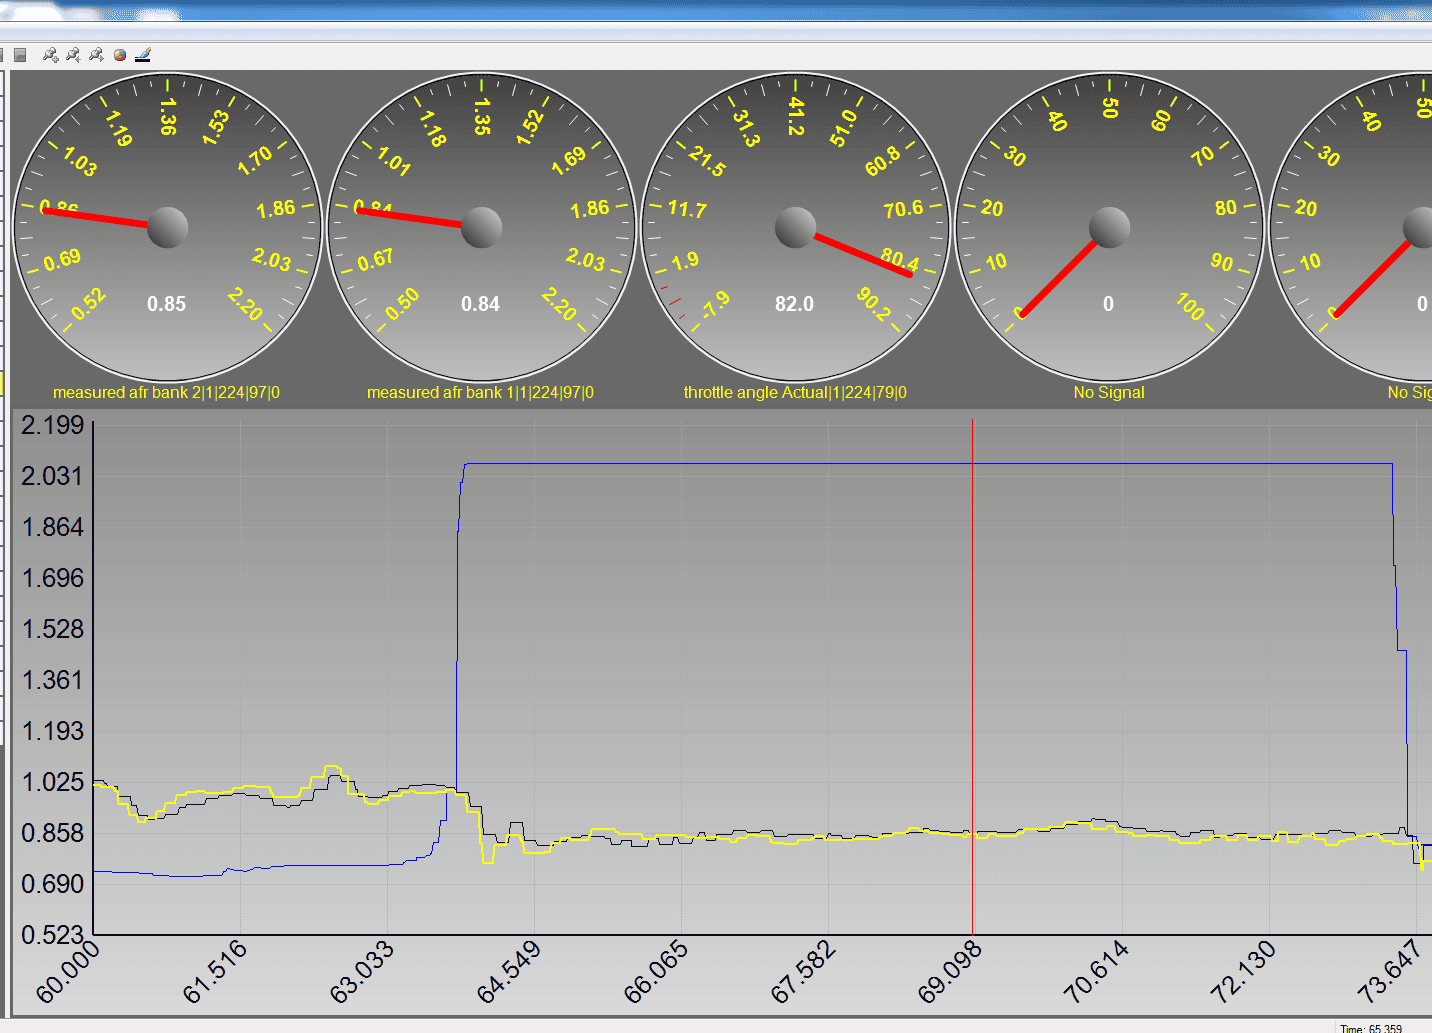
Task: Go to next pushpin marker
Action: pyautogui.click(x=96, y=55)
